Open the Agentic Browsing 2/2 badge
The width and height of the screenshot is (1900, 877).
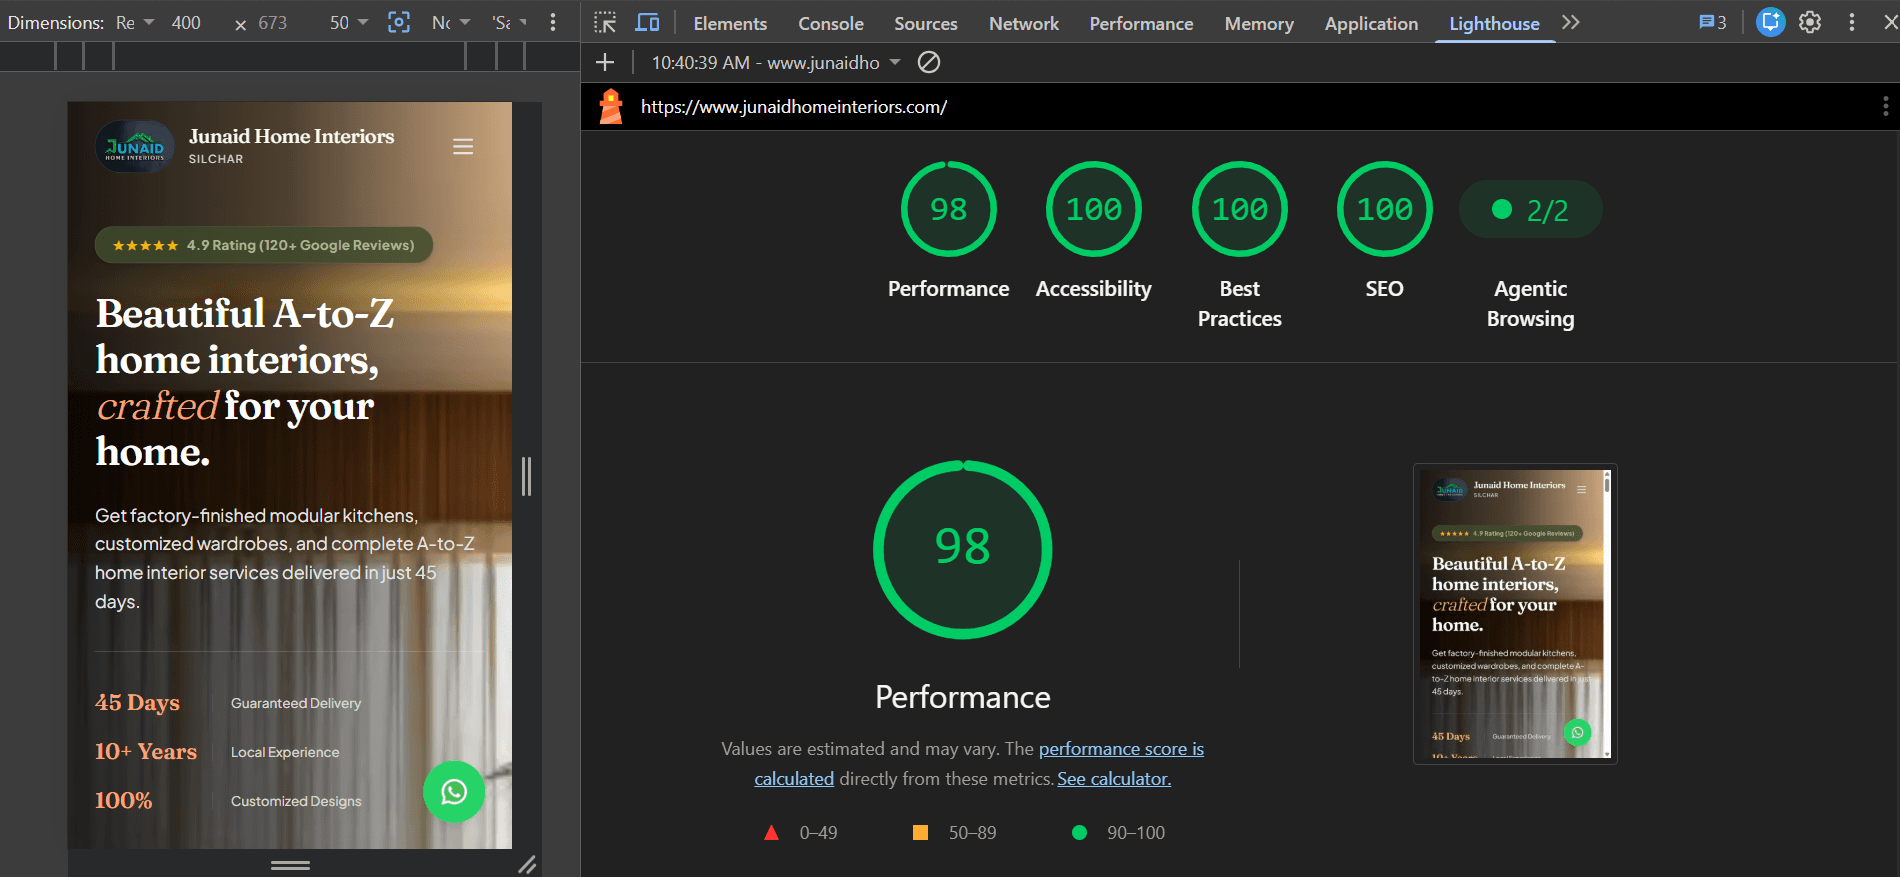point(1530,210)
